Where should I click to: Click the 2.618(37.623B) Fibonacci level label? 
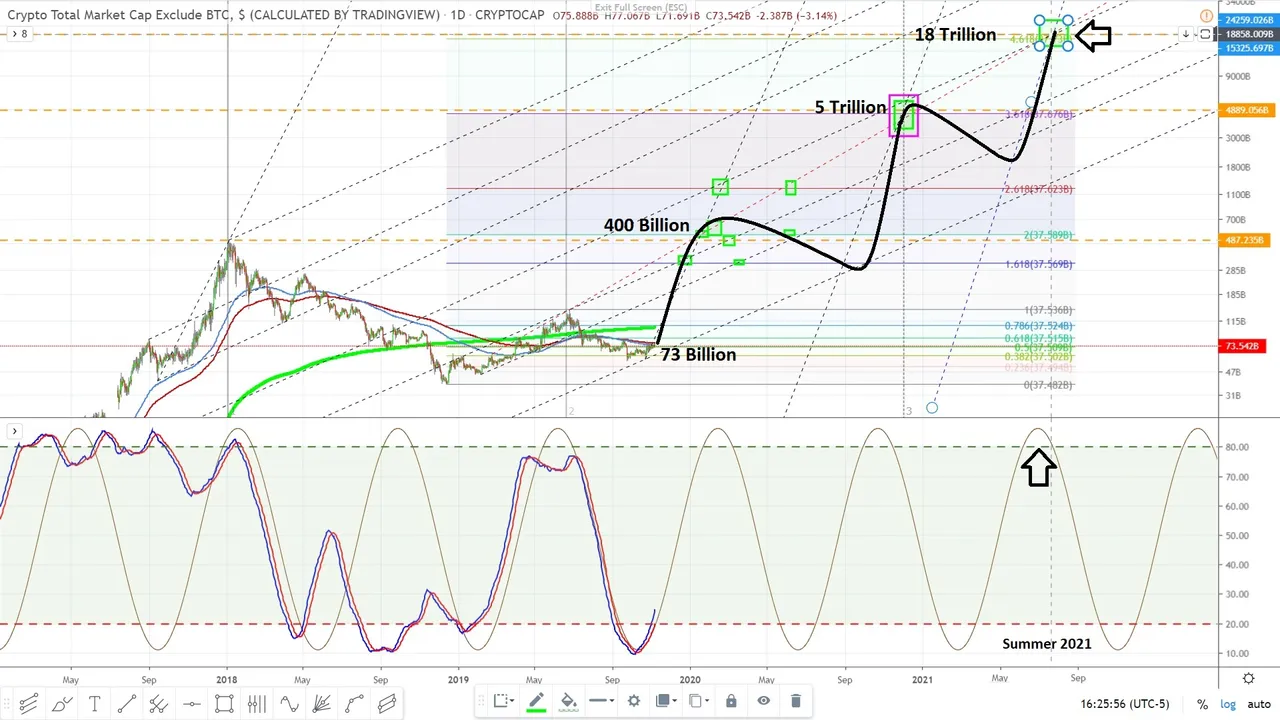(x=1039, y=189)
